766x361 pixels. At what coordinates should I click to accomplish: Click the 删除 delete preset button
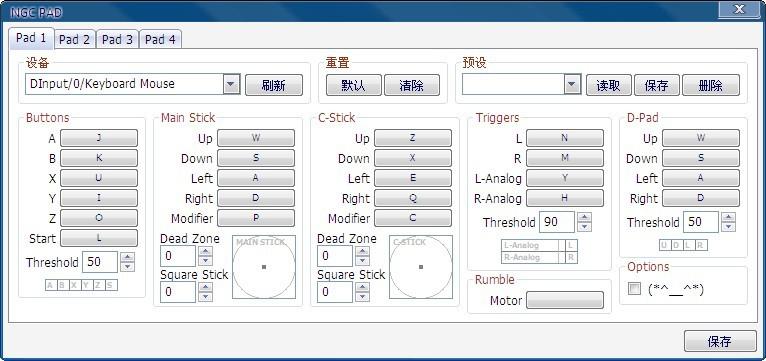click(x=710, y=85)
